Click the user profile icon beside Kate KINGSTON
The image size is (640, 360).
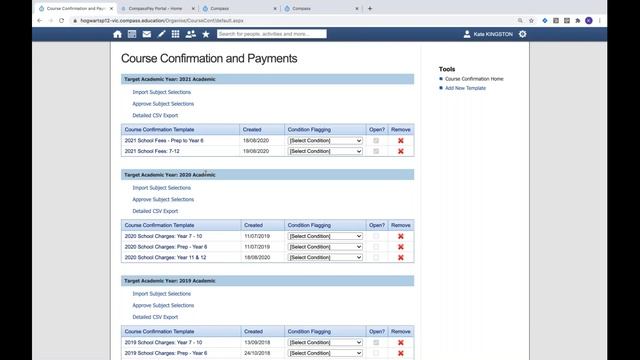click(467, 34)
